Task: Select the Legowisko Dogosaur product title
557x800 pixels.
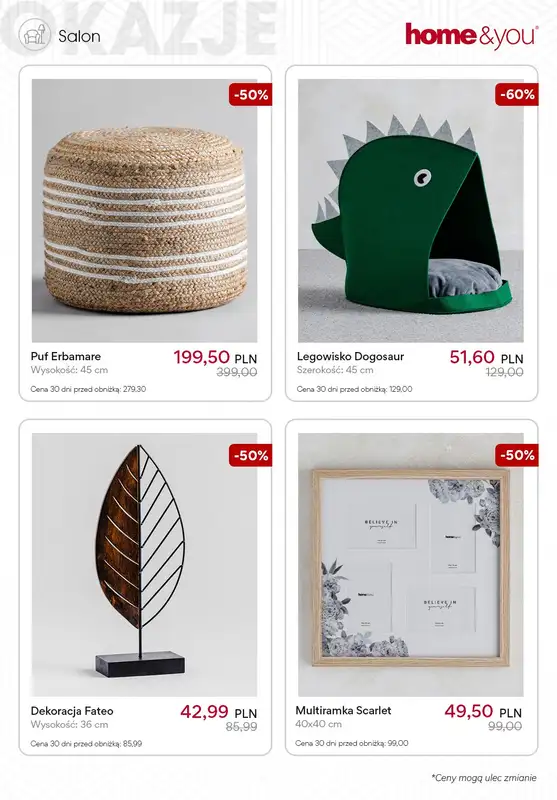Action: point(350,357)
